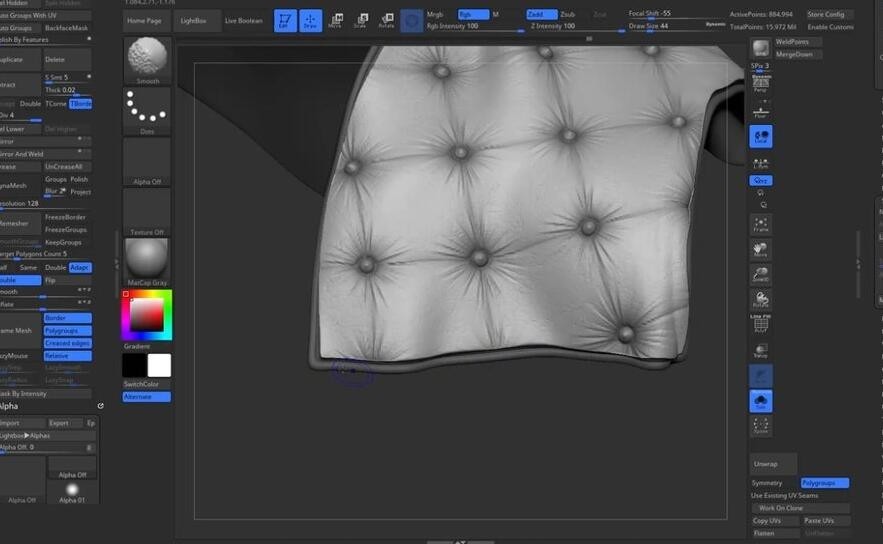Screen dimensions: 883x544
Task: Open Lightbox Alphas expander
Action: 48,436
